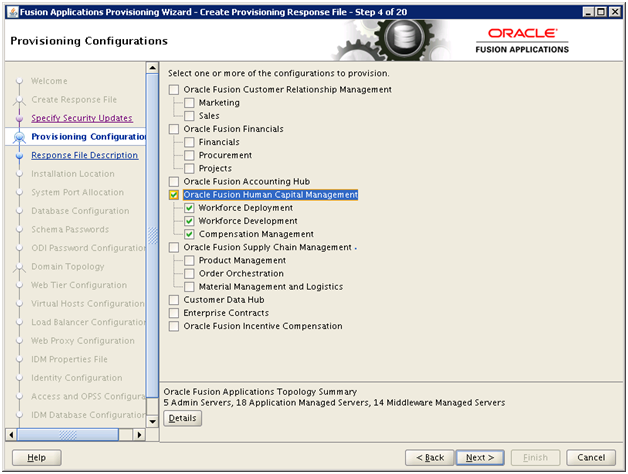This screenshot has height=474, width=628.
Task: Click the IDM Properties File step text
Action: point(70,359)
